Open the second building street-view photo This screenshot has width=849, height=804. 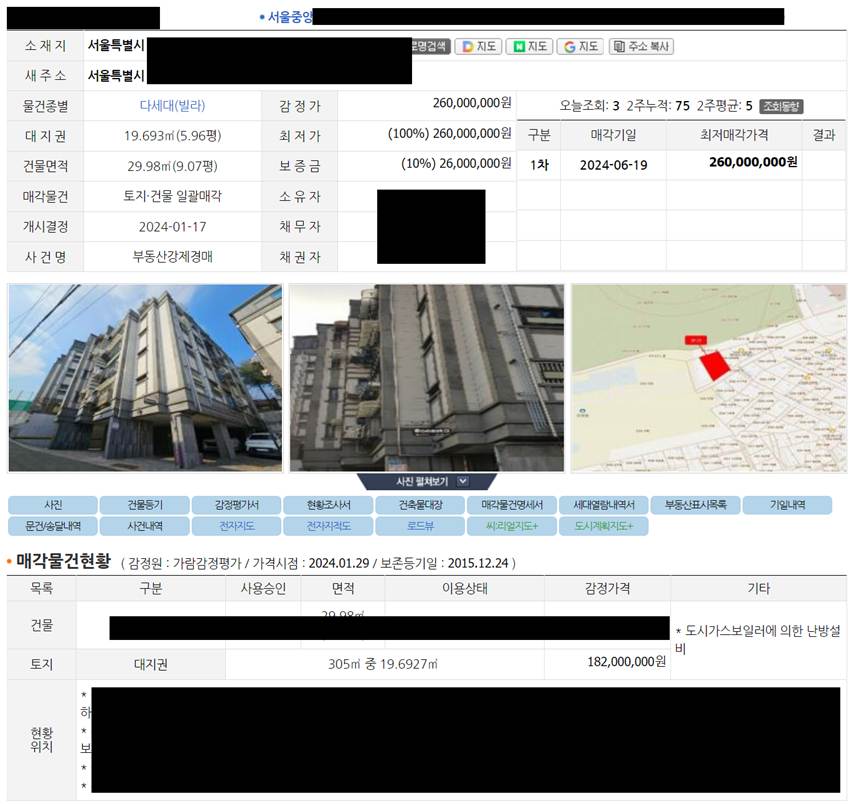(x=426, y=377)
